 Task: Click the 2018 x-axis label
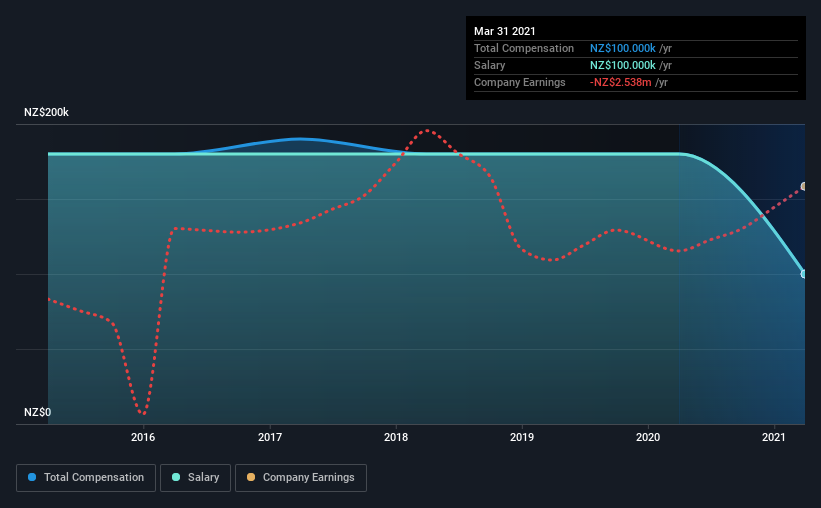[x=396, y=437]
